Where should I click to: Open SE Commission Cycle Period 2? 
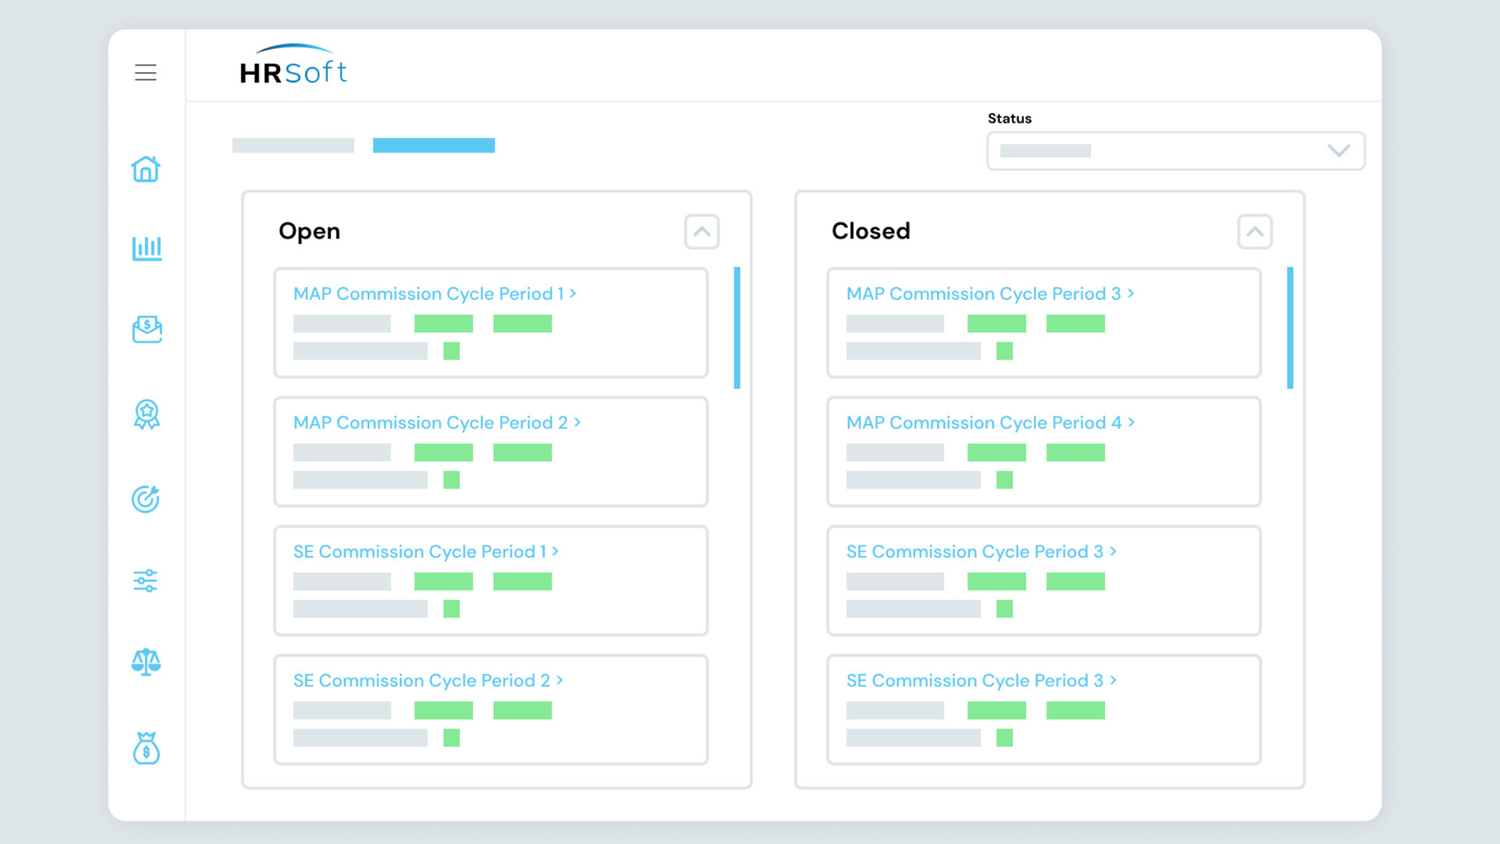(x=428, y=681)
